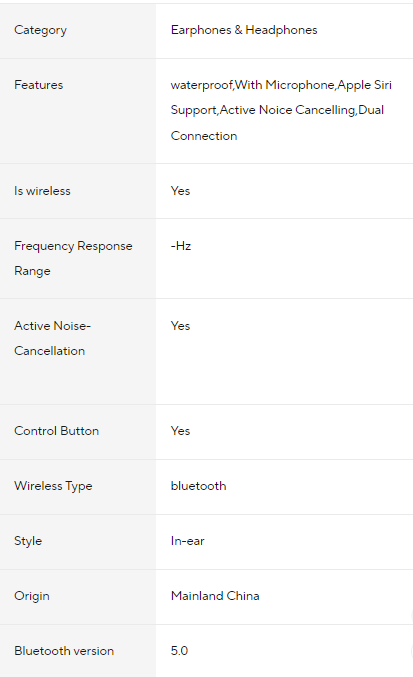The image size is (413, 677).
Task: Click the Style label
Action: click(28, 541)
